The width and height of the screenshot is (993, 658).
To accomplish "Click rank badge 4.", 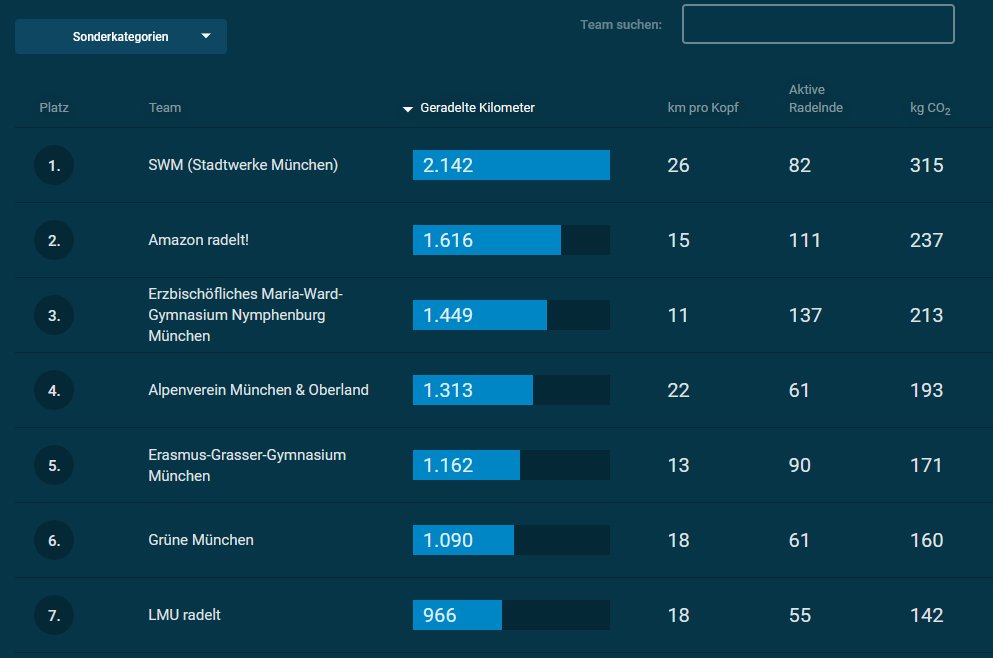I will (x=54, y=390).
